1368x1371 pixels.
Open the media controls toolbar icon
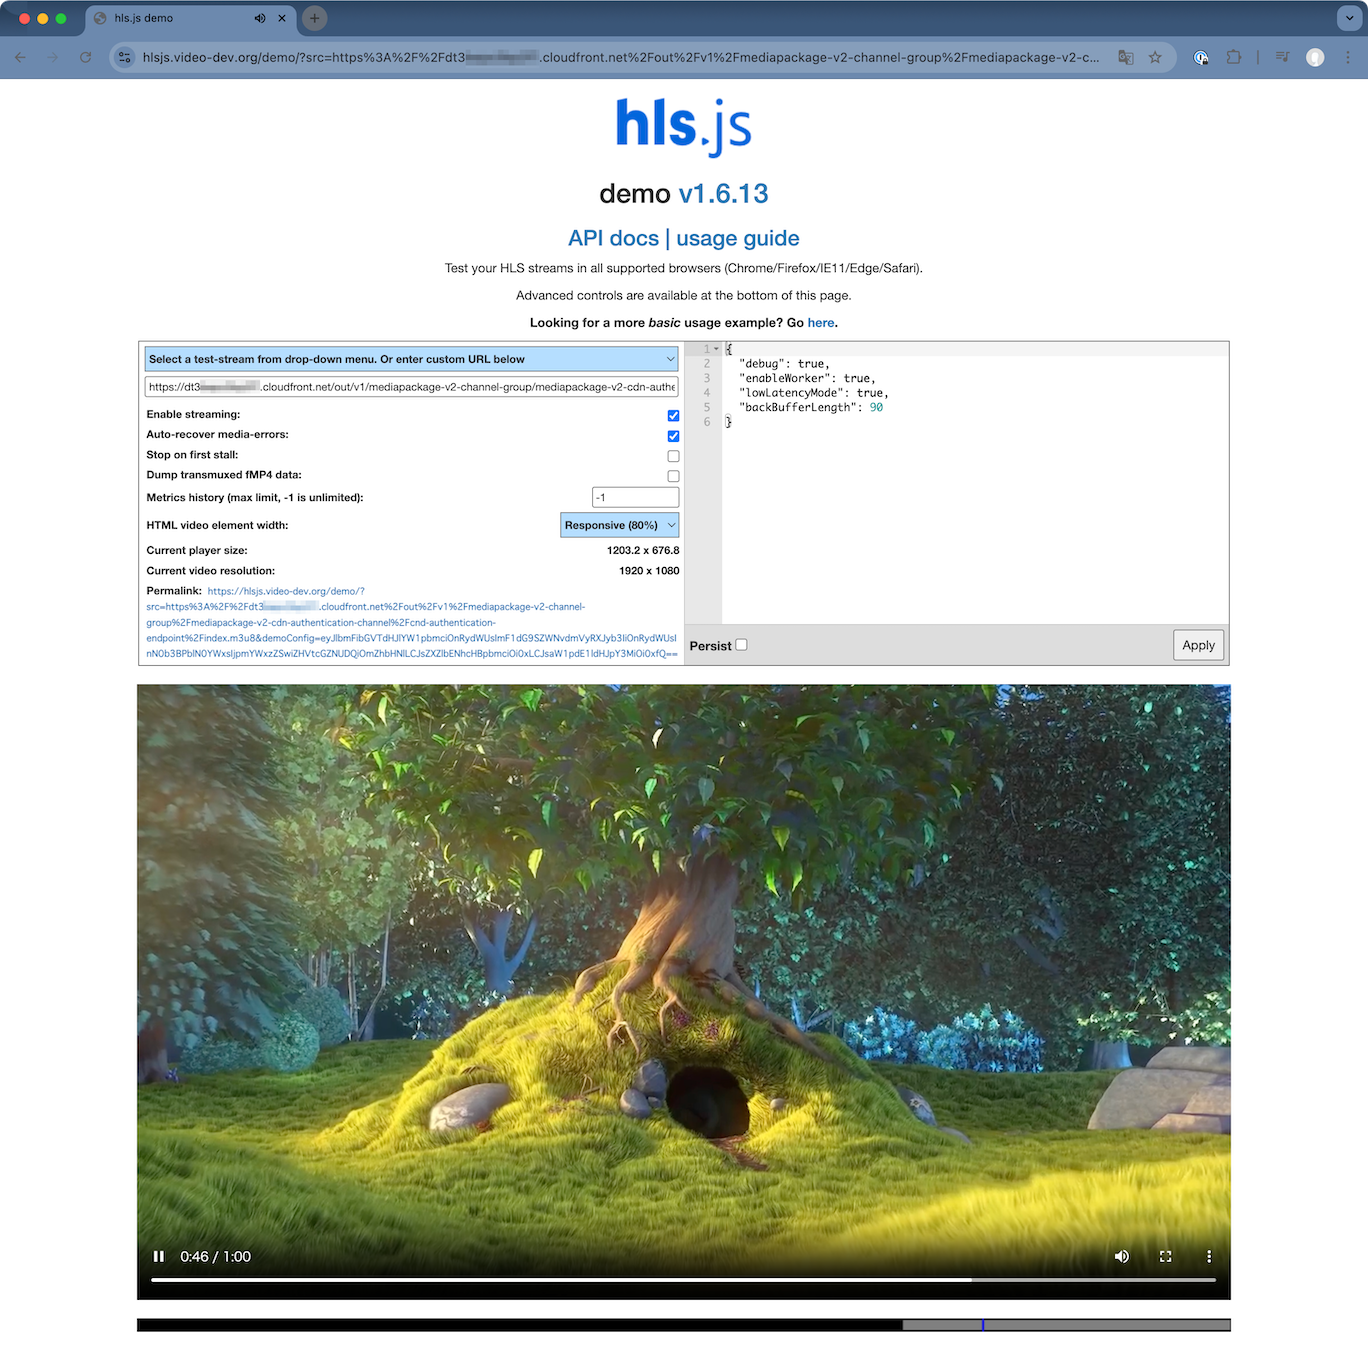1282,57
